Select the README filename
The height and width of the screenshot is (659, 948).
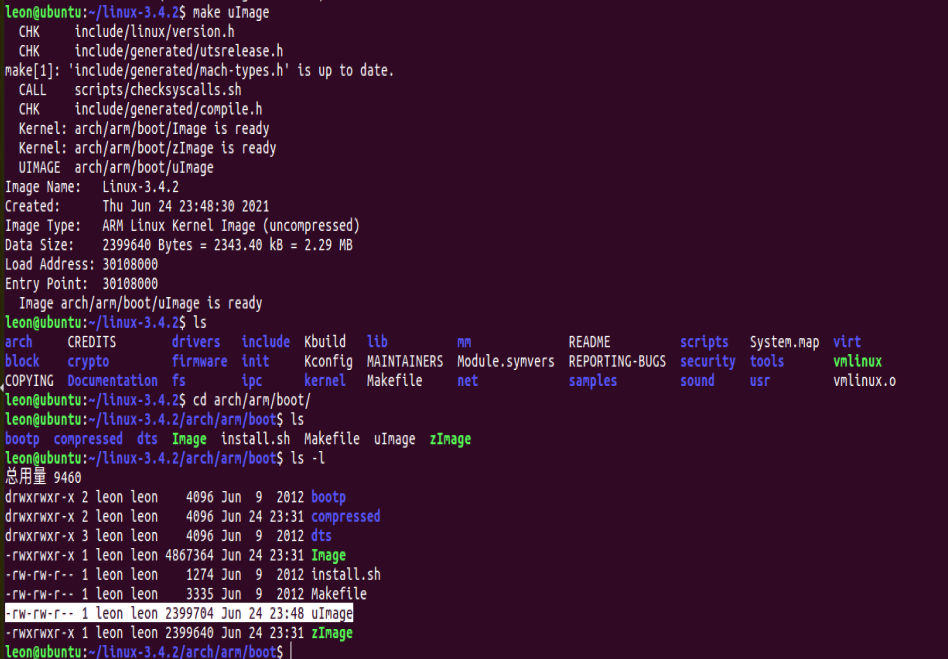[592, 341]
